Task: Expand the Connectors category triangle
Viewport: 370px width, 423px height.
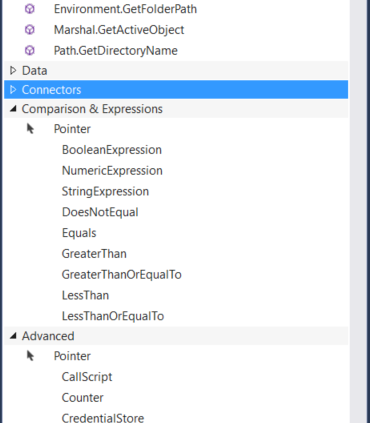Action: 13,90
